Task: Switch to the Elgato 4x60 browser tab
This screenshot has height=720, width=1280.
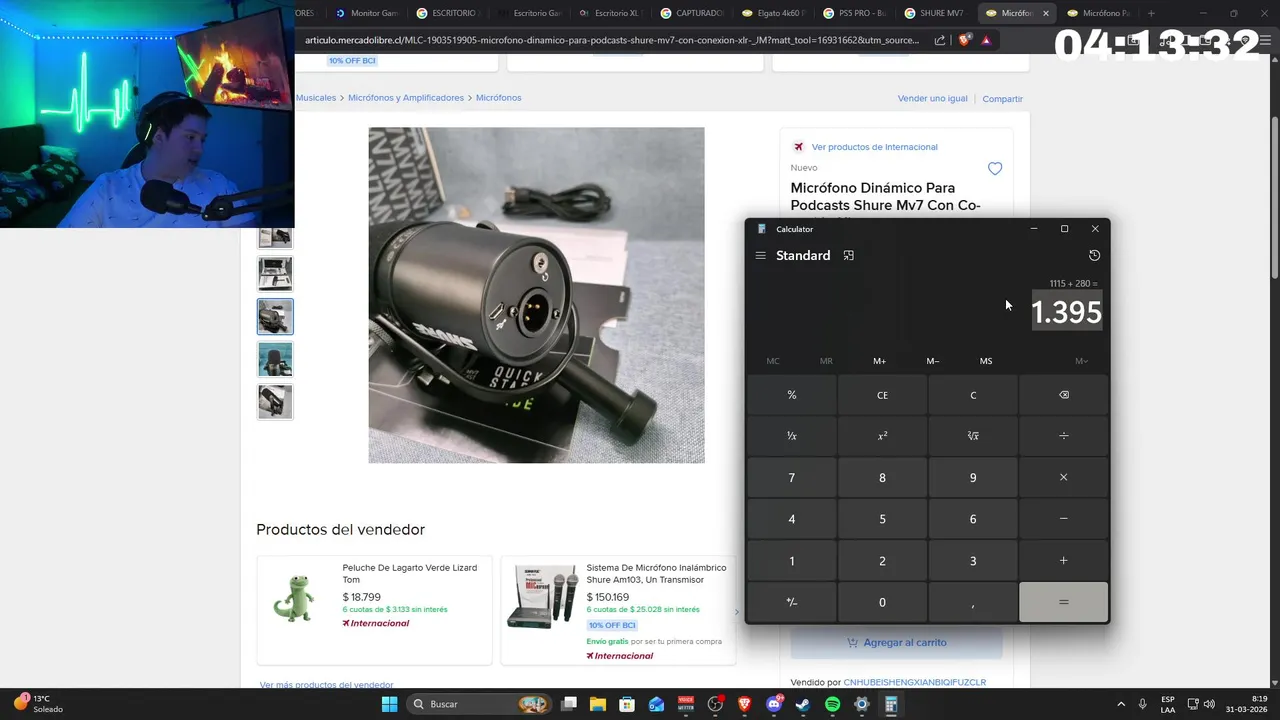Action: pos(773,13)
